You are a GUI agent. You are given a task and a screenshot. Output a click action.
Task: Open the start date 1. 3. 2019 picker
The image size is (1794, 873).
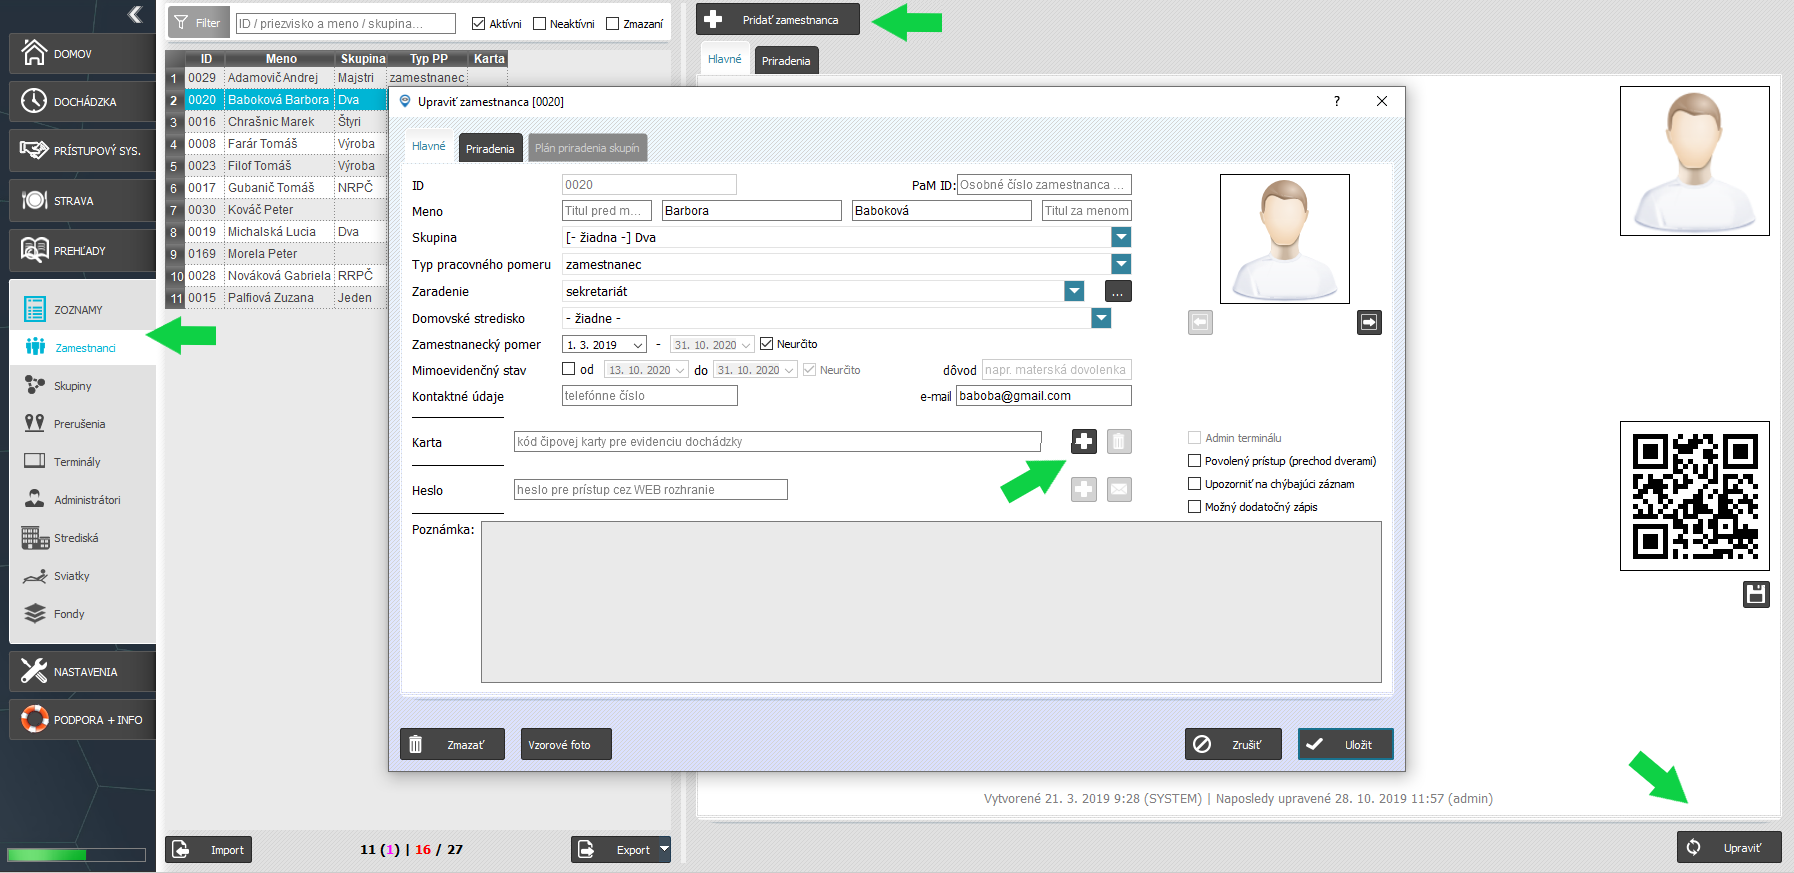point(638,345)
